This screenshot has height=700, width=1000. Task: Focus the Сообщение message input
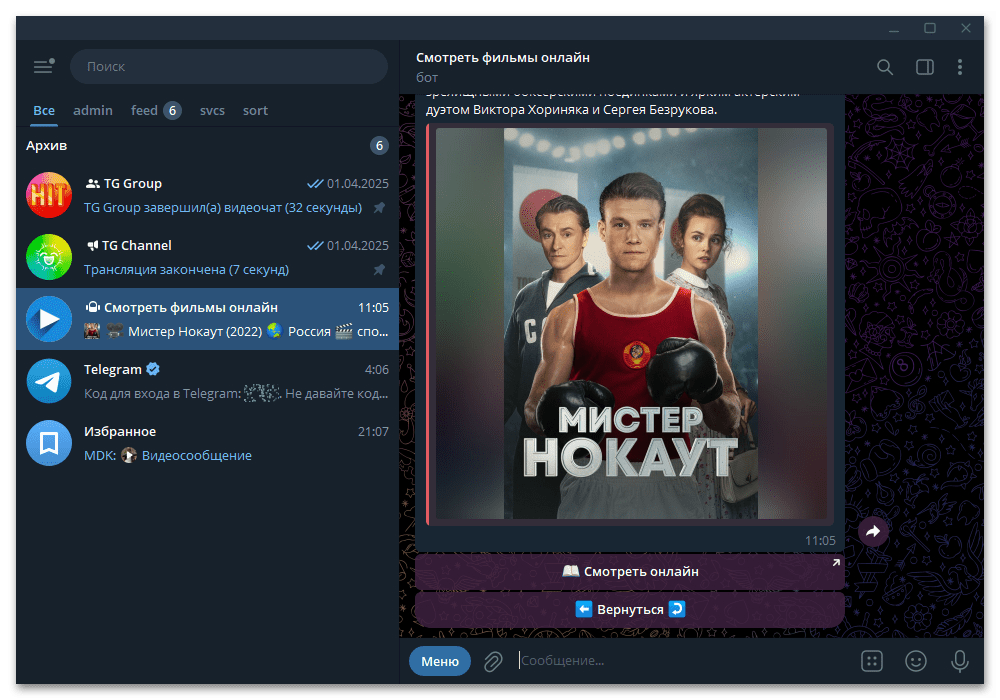[x=684, y=661]
